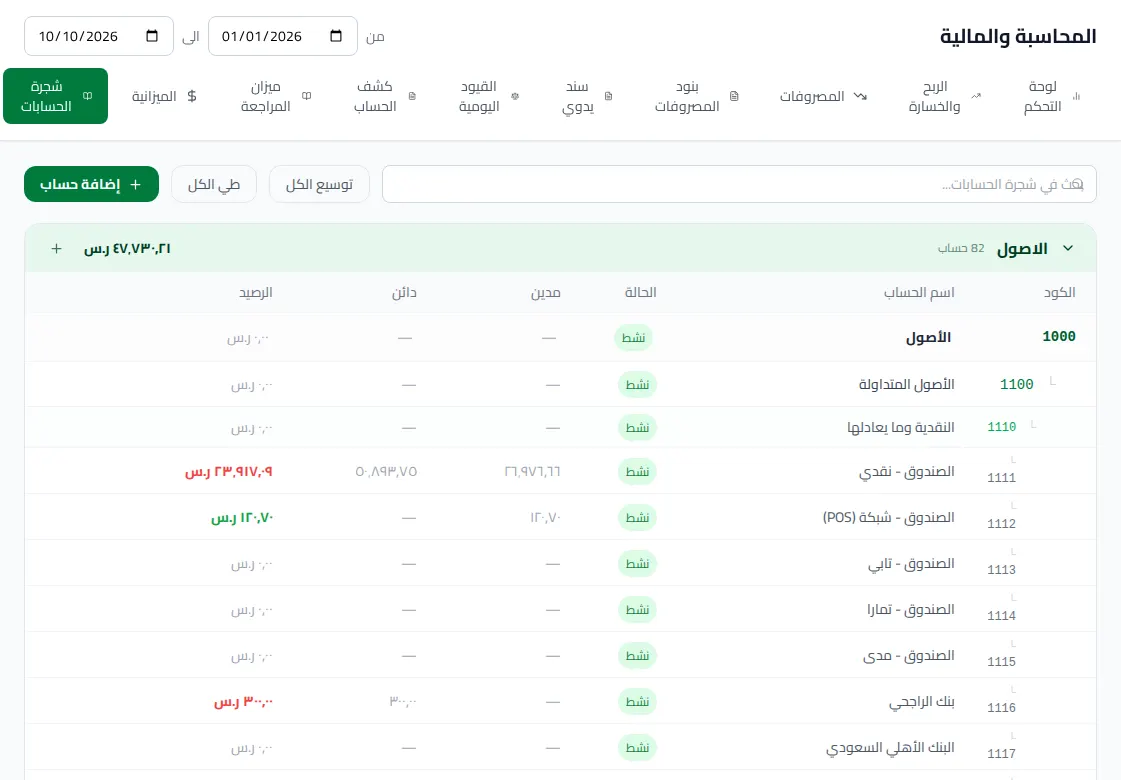Screen dimensions: 1121x780
Task: Select الصندوق - شبكة (POS) account
Action: point(889,518)
